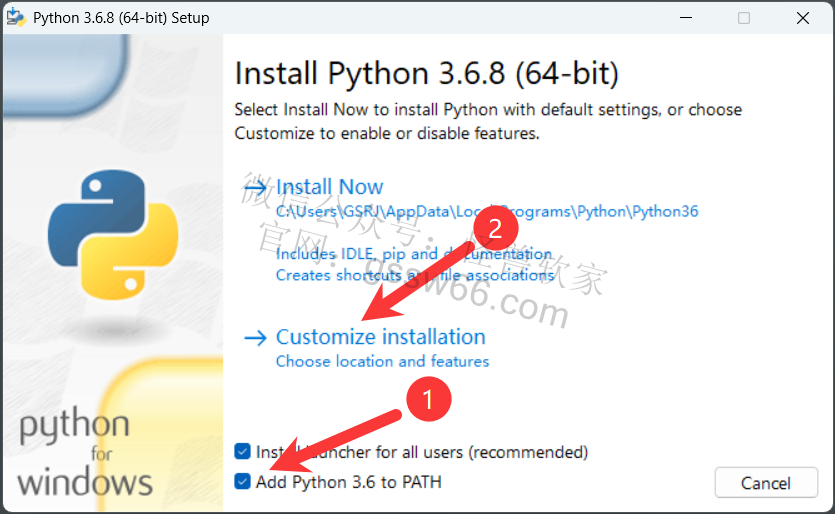Close the Python 3.6.8 Setup window
Screen dimensions: 835x514
[803, 18]
